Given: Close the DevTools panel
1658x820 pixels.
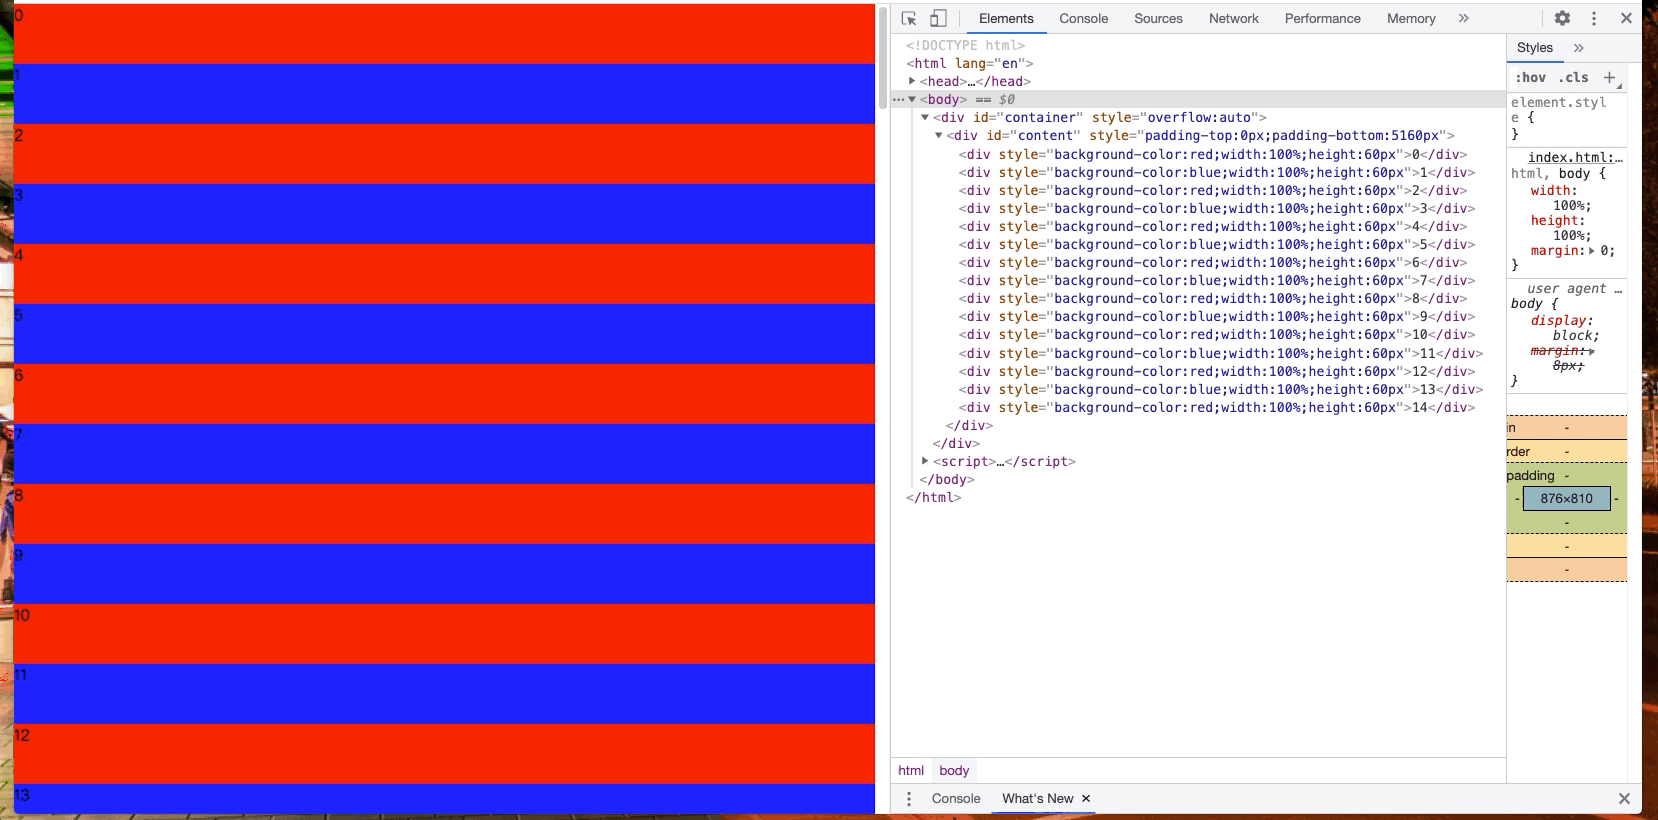Looking at the screenshot, I should coord(1626,18).
